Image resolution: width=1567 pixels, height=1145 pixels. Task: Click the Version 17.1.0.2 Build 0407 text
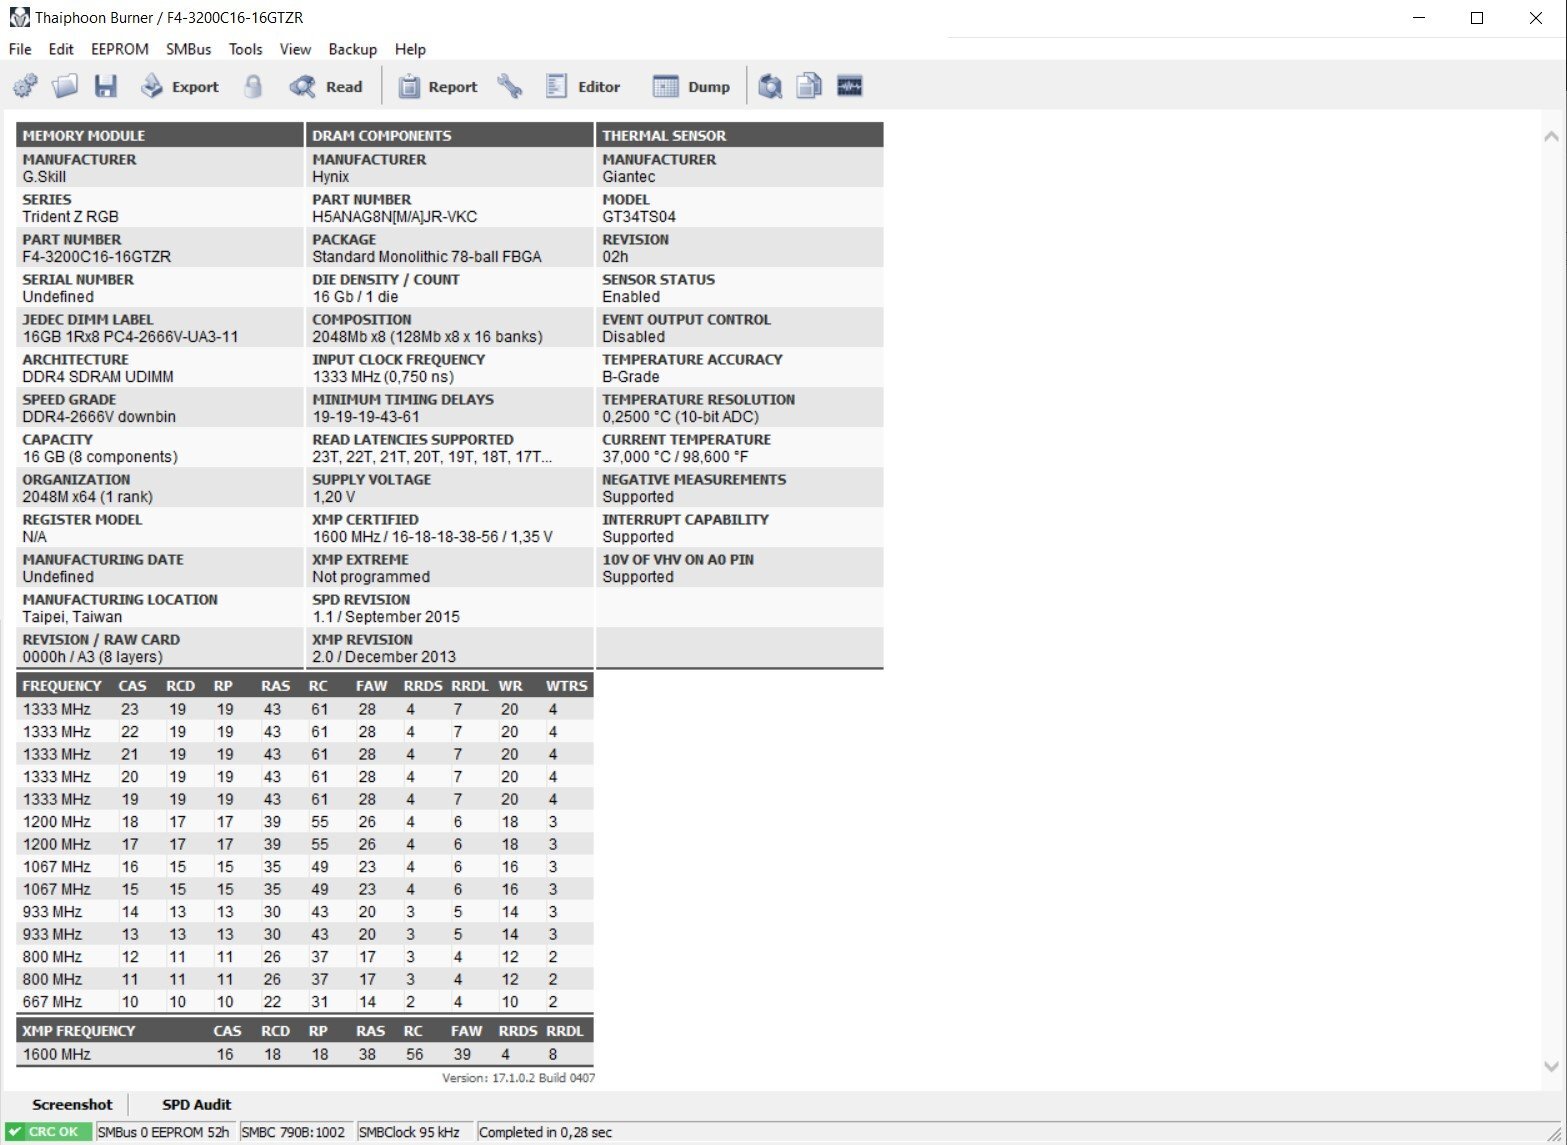(519, 1078)
